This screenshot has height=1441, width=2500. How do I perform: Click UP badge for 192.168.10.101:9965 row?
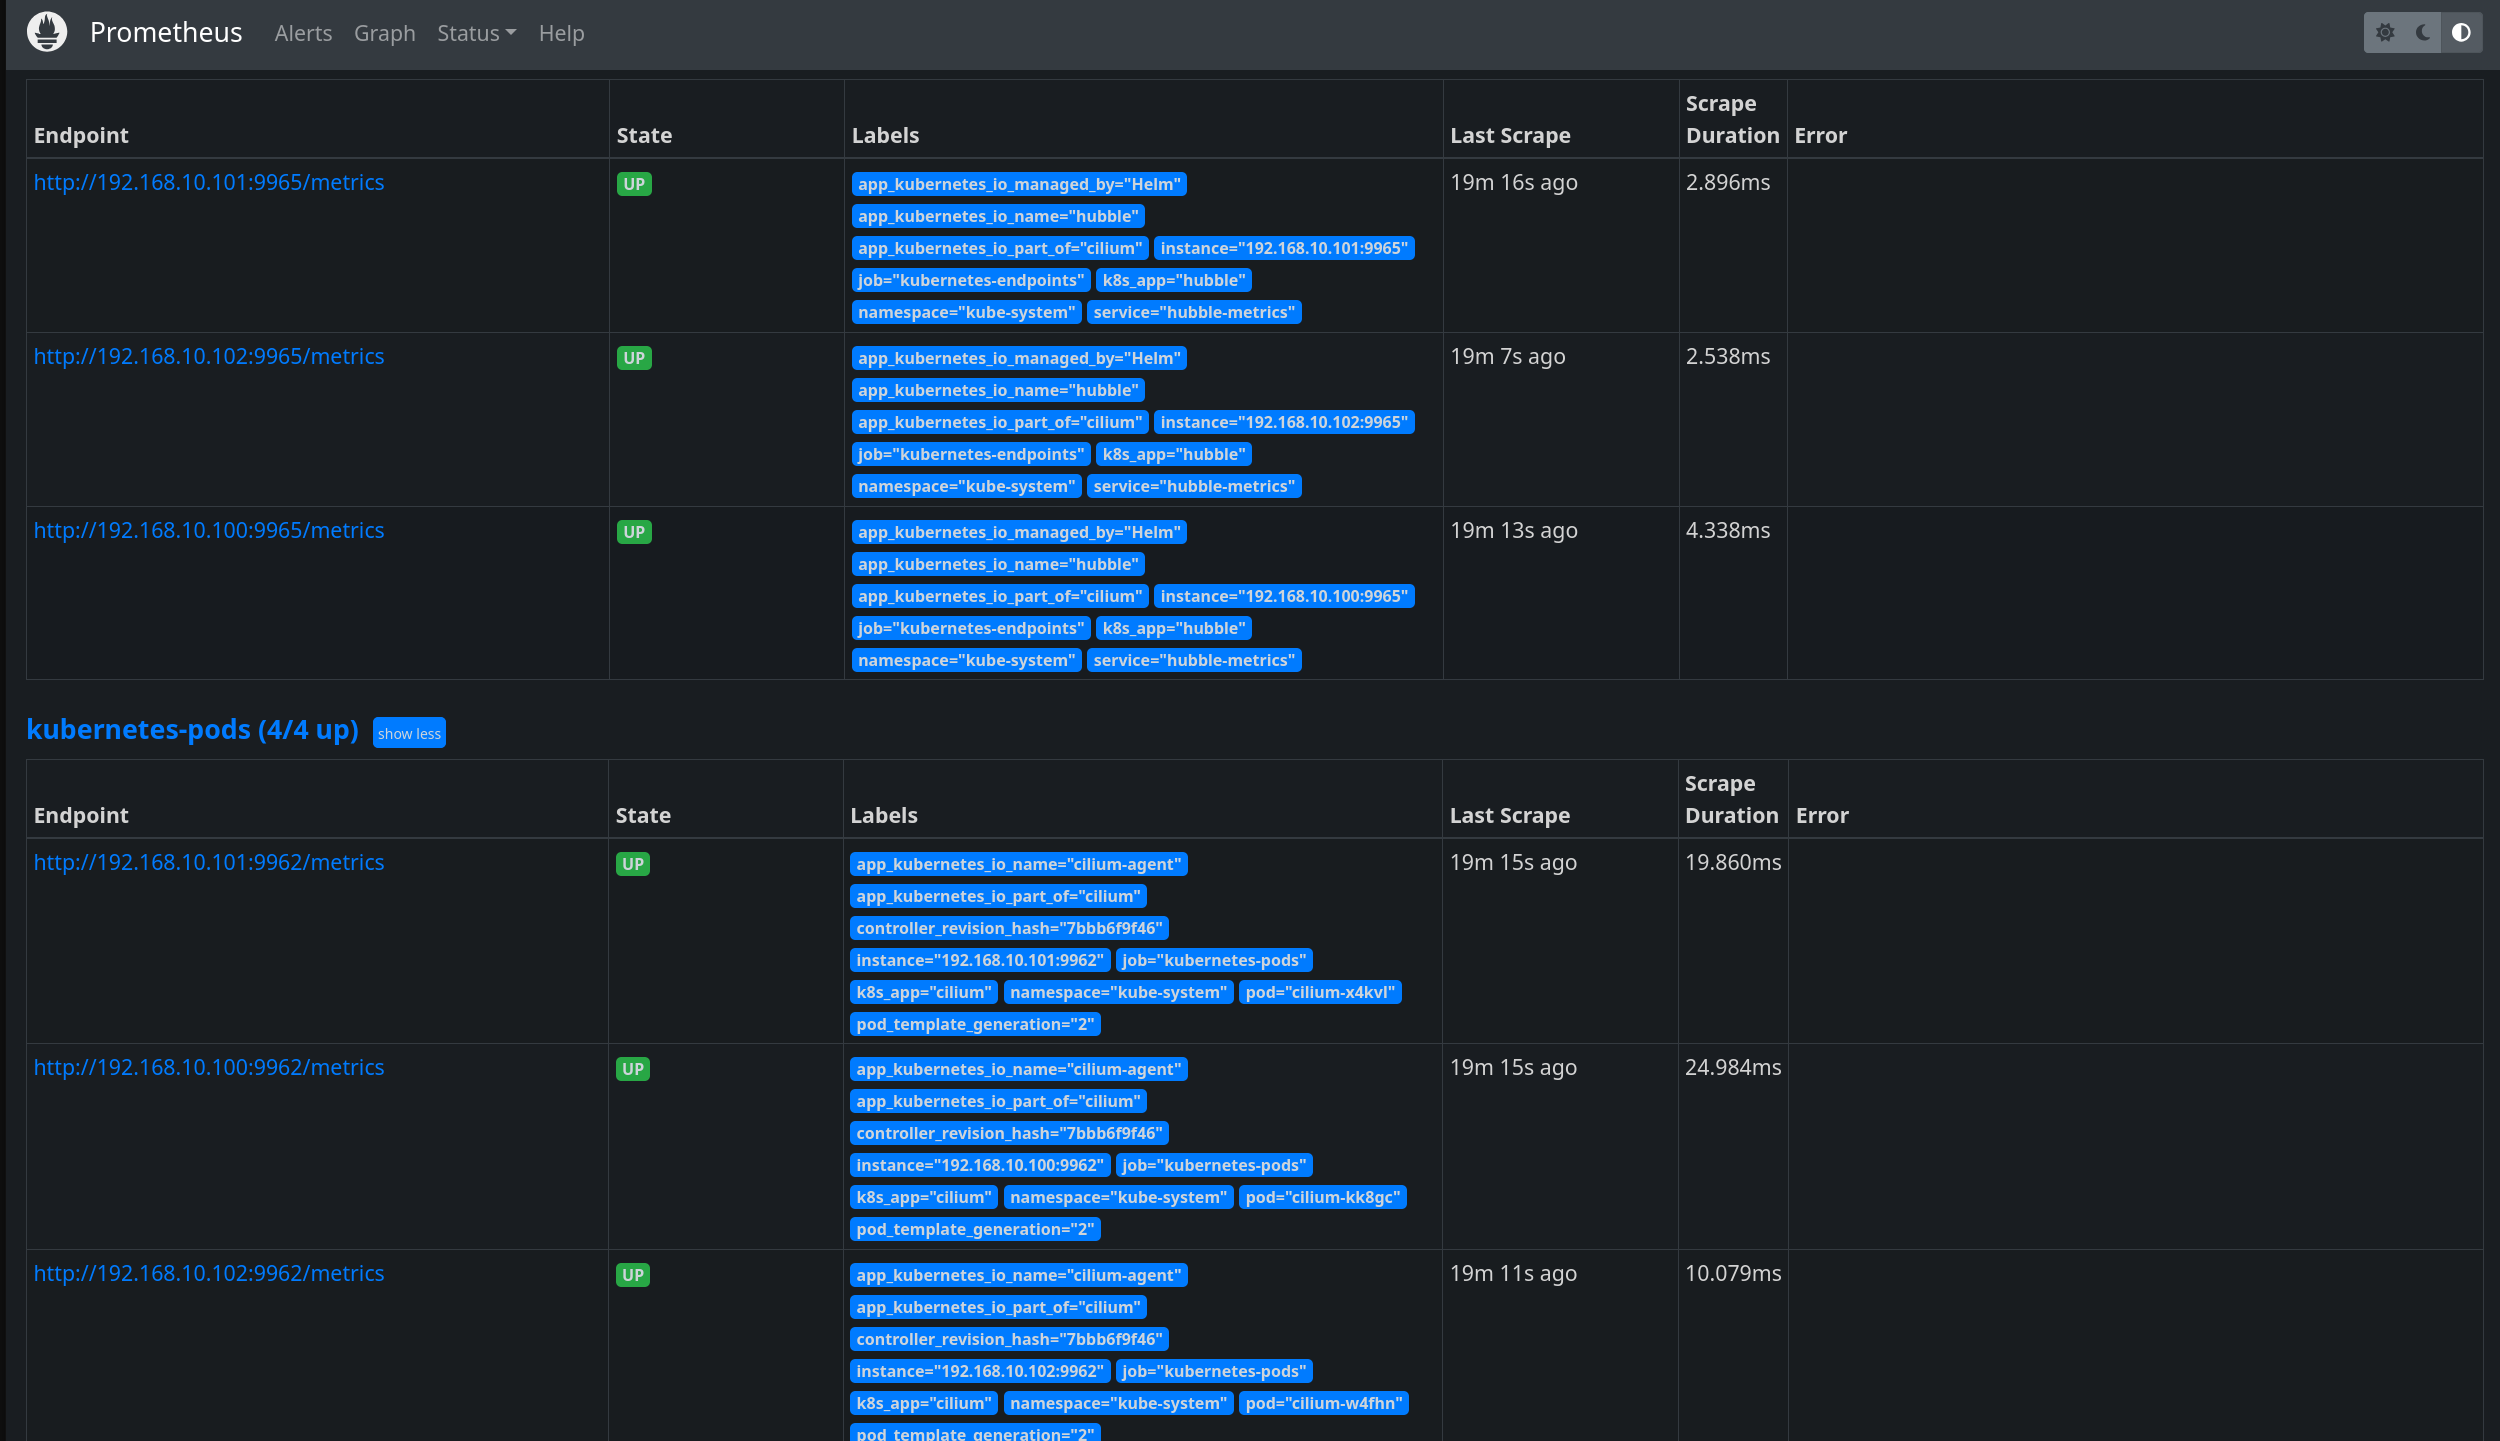point(634,184)
